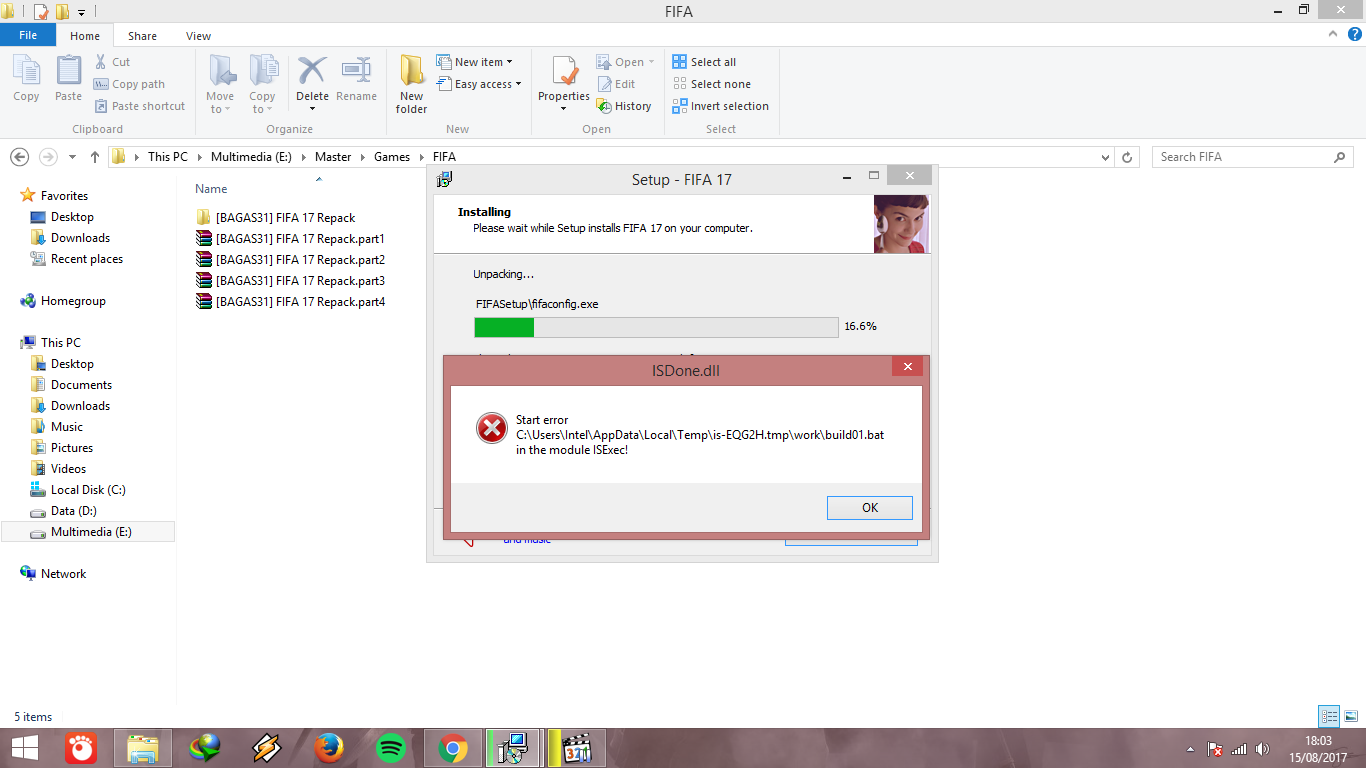Viewport: 1366px width, 768px height.
Task: Open the File menu
Action: [x=28, y=35]
